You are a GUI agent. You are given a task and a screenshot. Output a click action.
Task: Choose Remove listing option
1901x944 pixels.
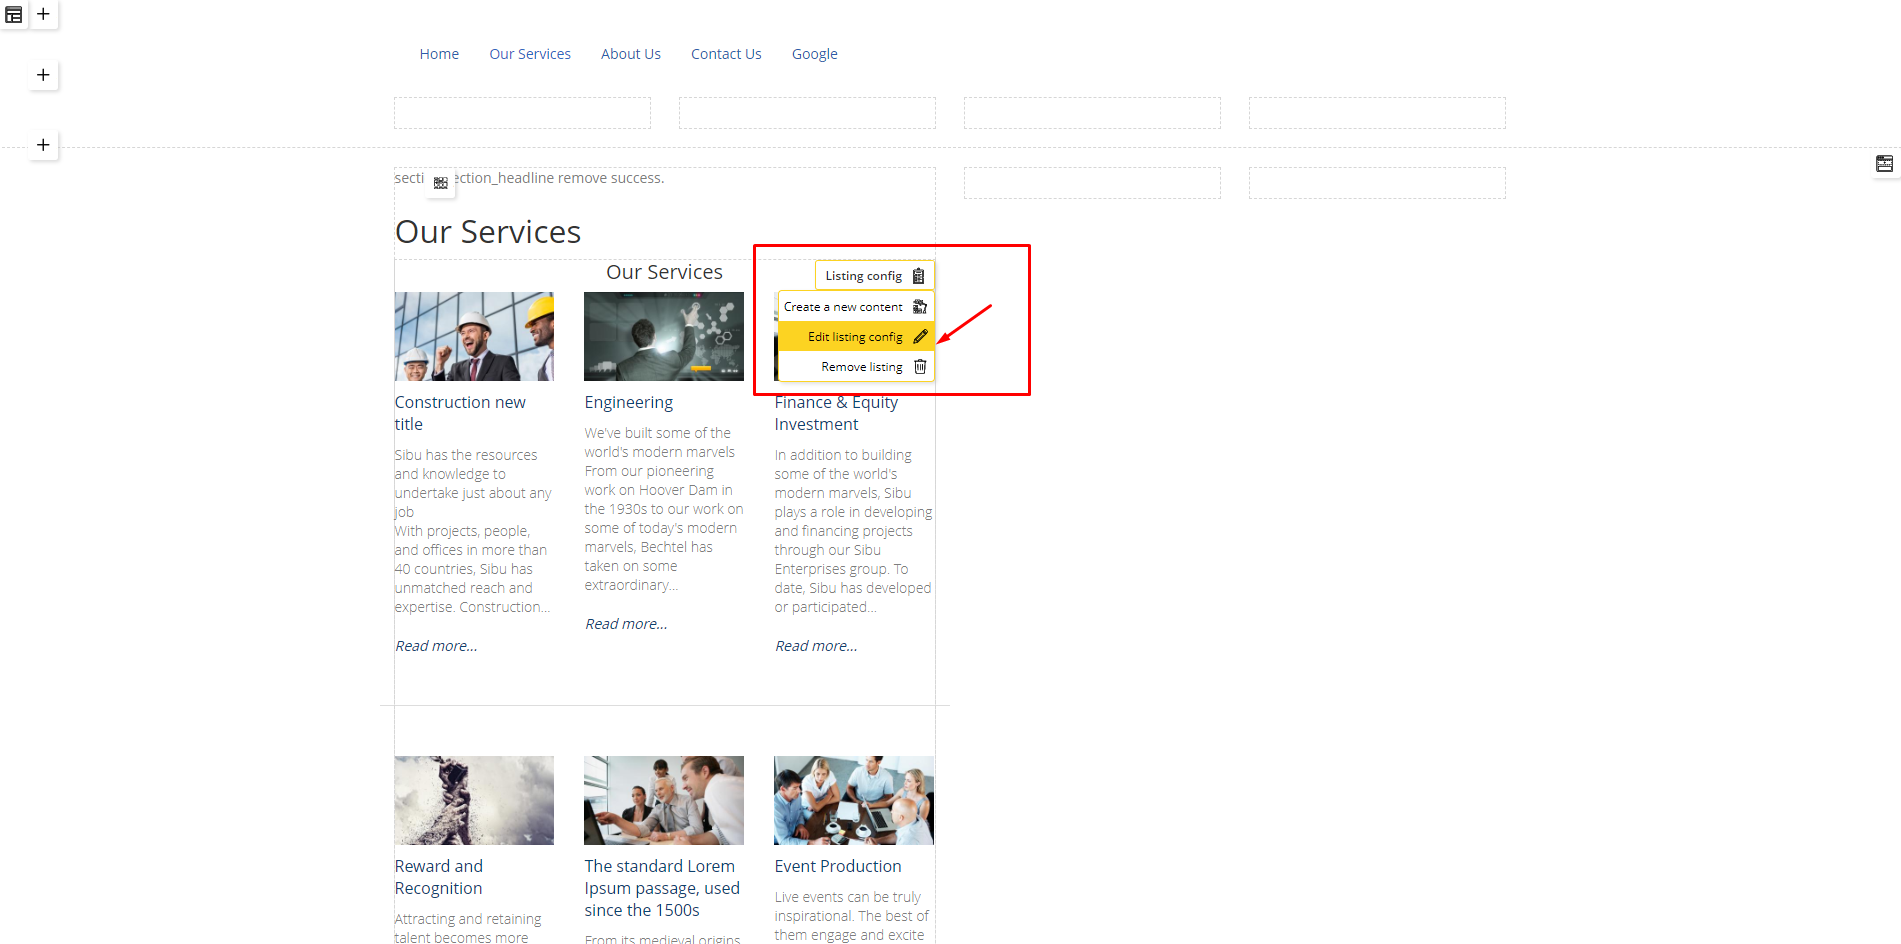856,367
